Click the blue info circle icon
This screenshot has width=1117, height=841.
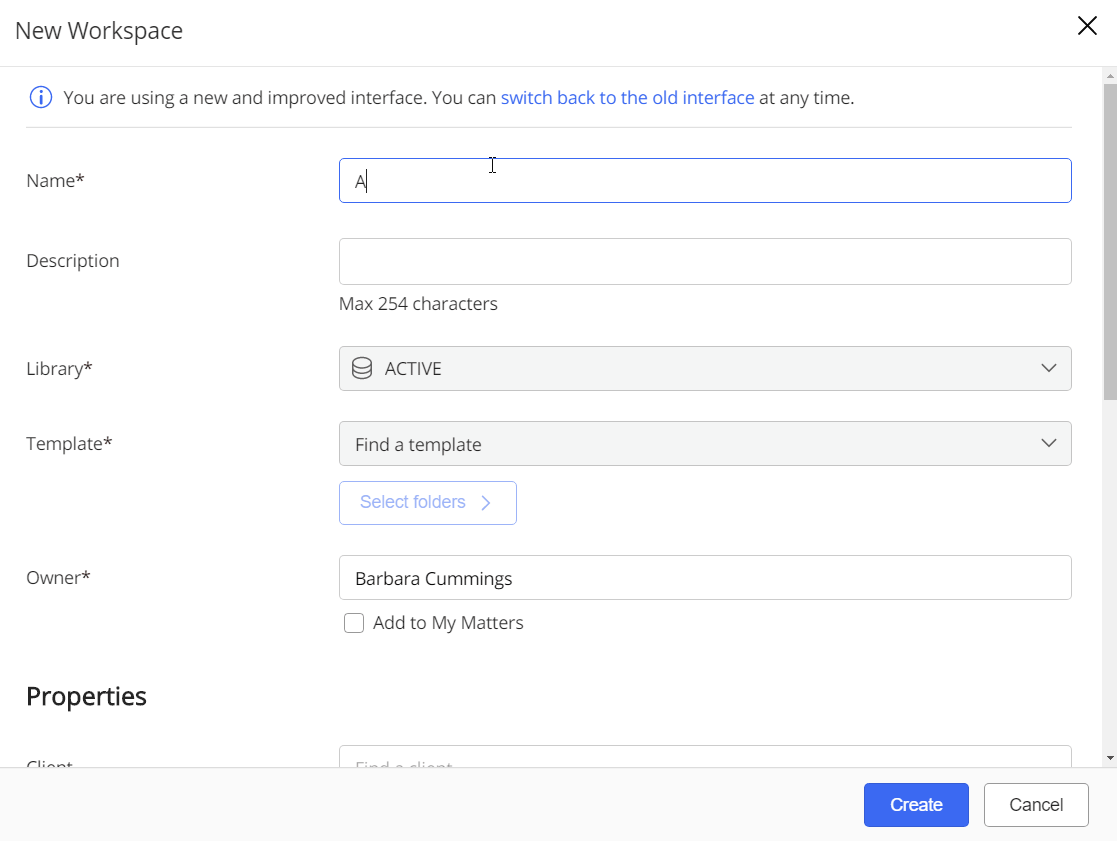point(40,98)
